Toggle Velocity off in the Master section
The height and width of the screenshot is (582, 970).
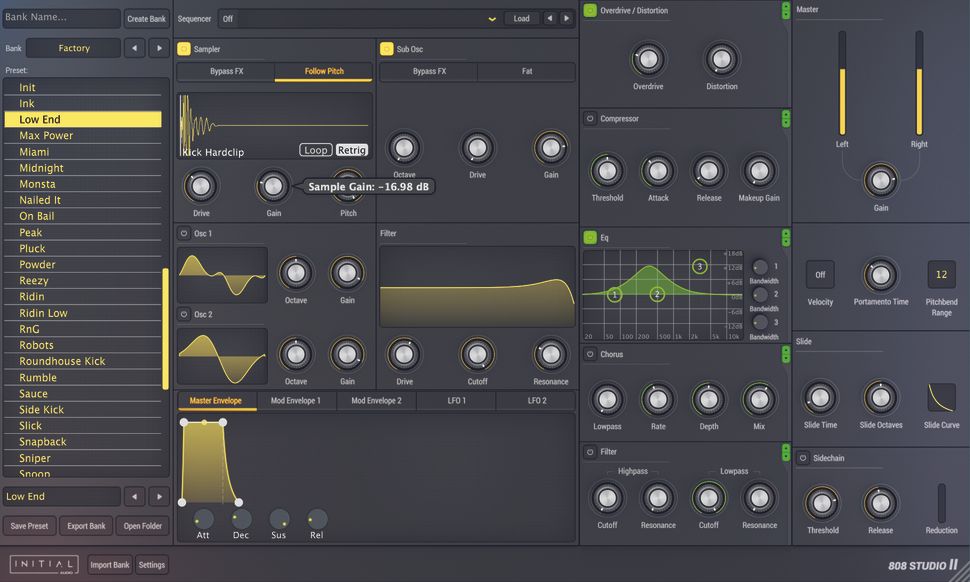pos(820,273)
